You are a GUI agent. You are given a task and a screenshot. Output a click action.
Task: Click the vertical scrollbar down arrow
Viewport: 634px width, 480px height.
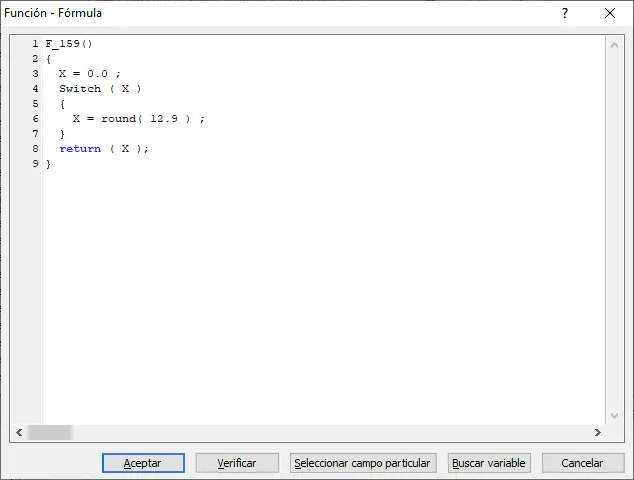point(614,416)
